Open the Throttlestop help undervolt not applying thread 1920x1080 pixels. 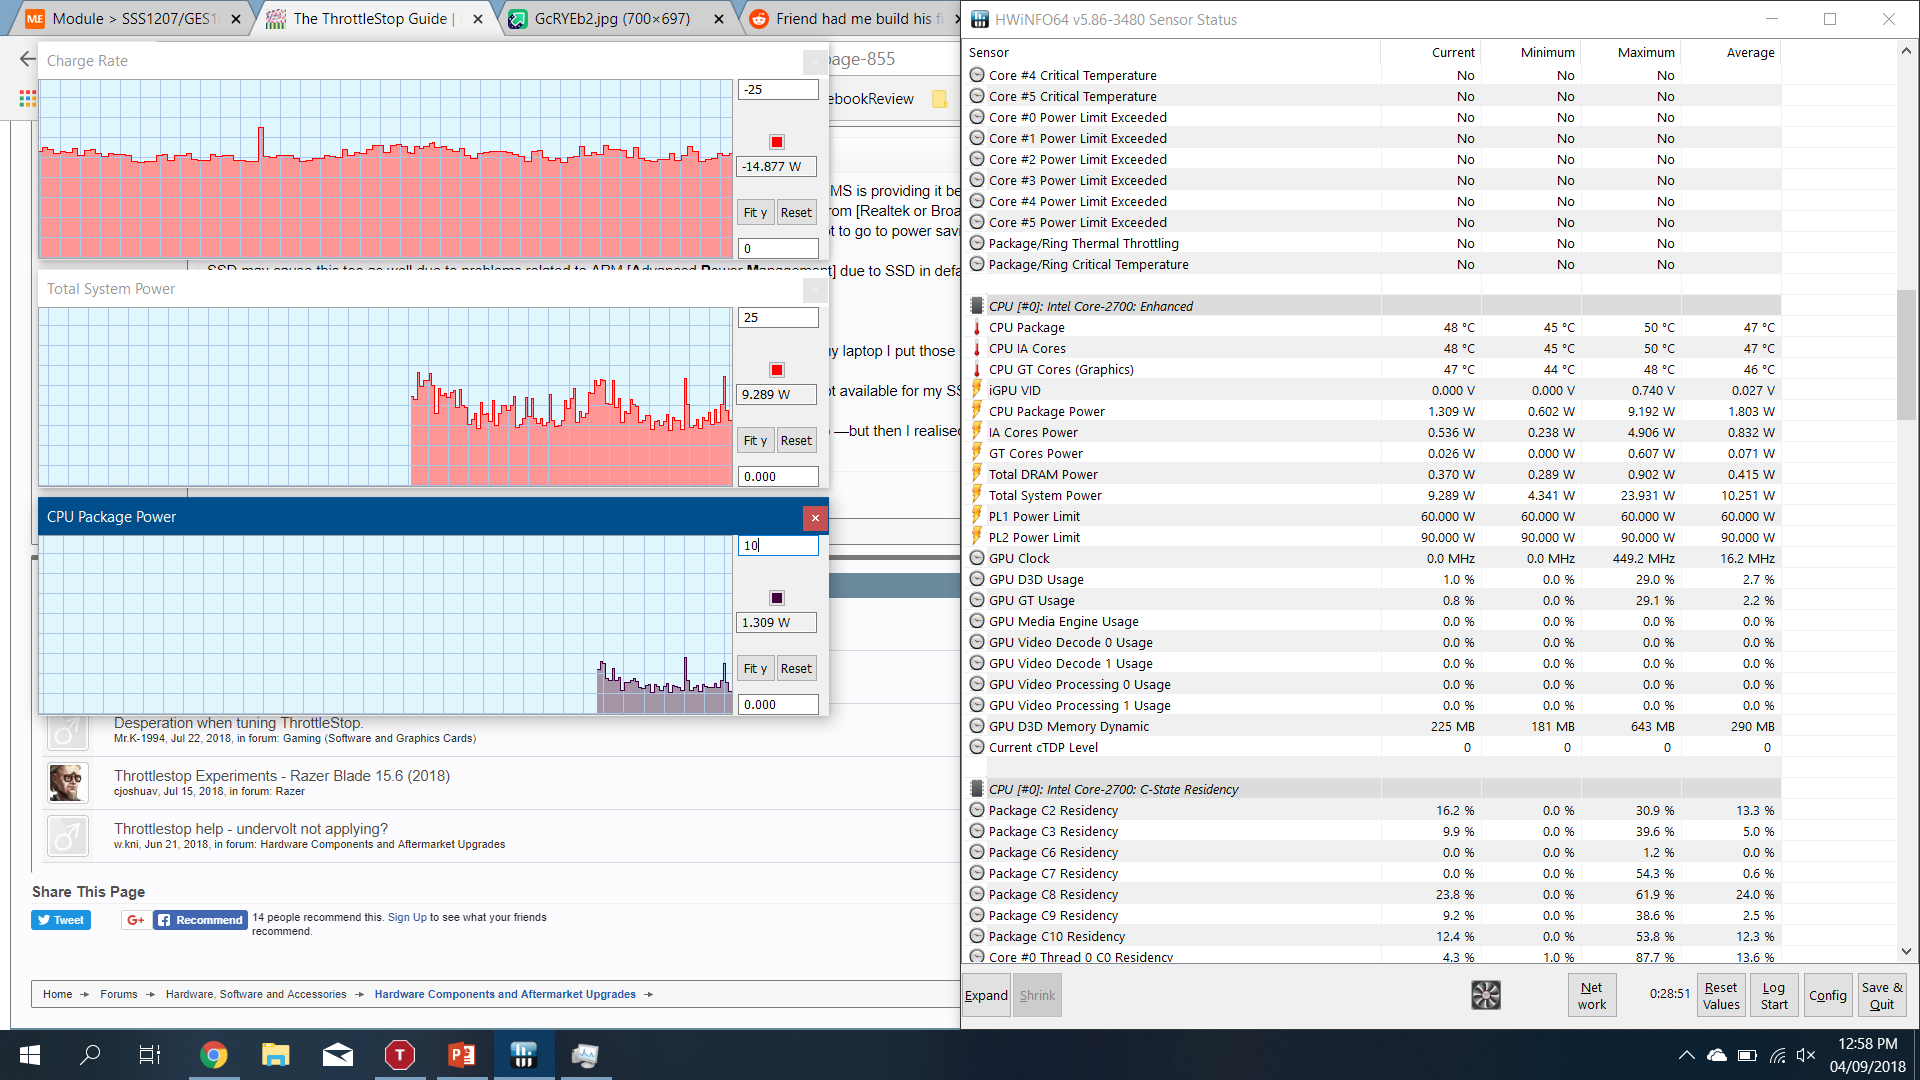click(250, 828)
